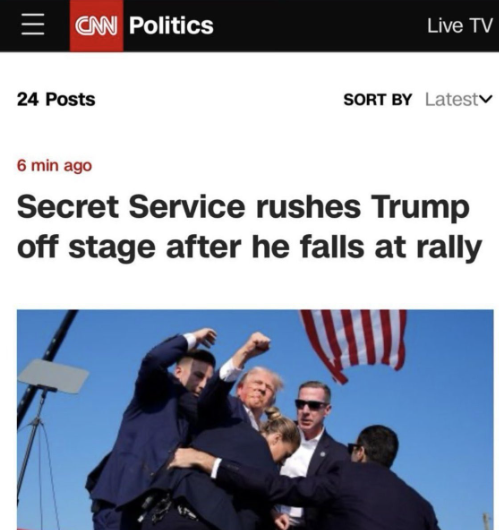The height and width of the screenshot is (530, 499).
Task: Click "falls at rally" headline text
Action: (x=391, y=247)
